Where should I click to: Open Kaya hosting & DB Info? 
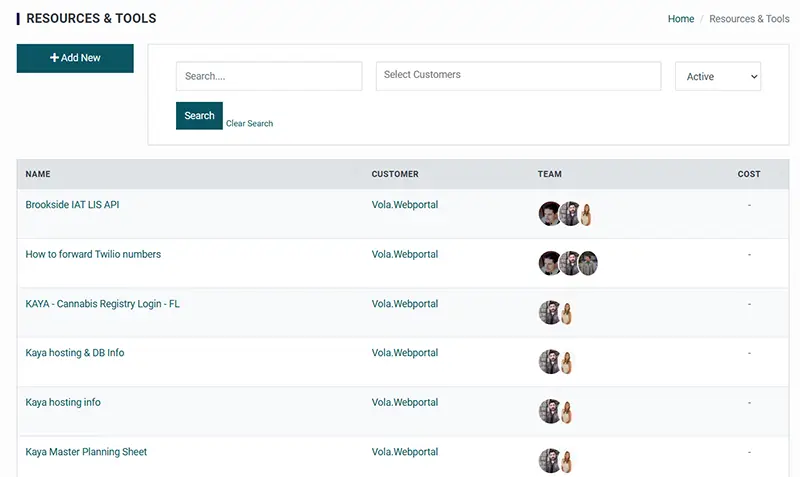75,353
